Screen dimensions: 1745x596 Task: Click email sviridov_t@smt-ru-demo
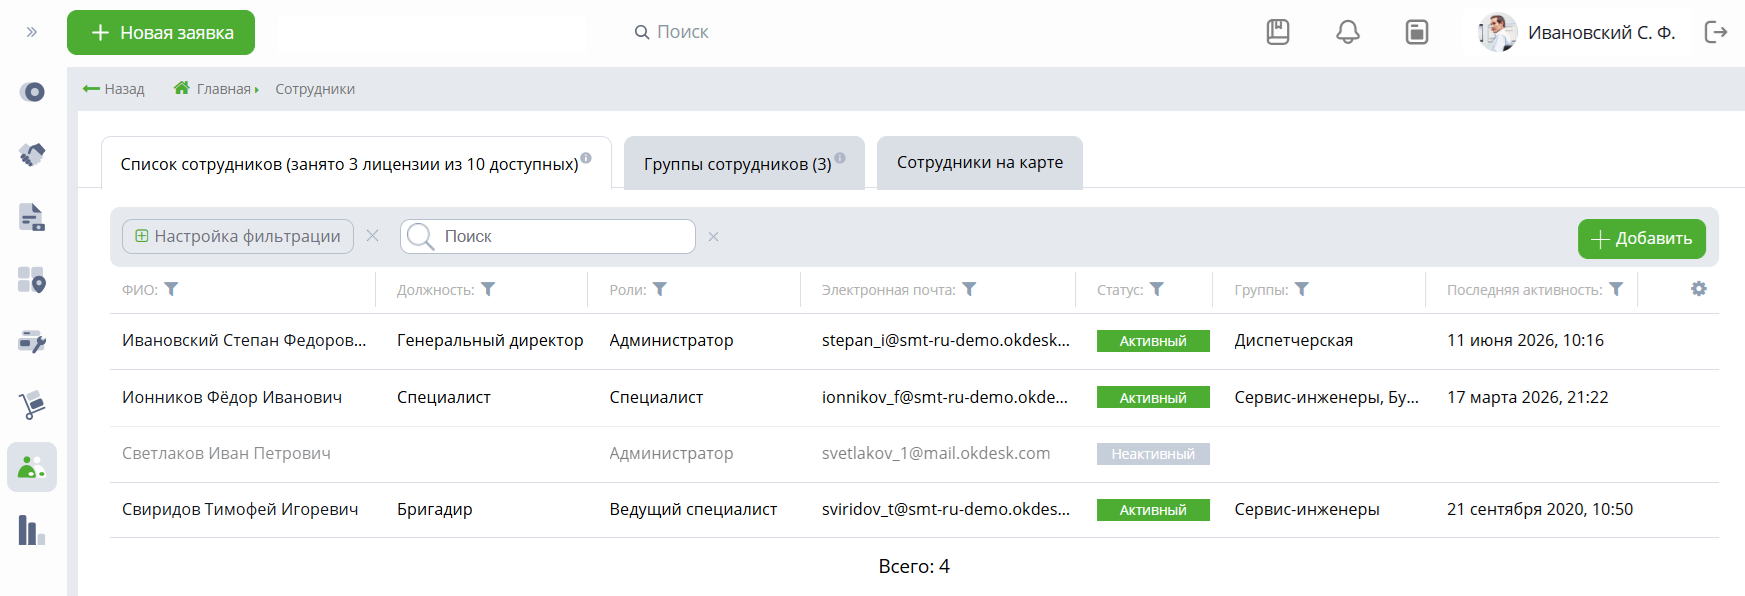(946, 510)
